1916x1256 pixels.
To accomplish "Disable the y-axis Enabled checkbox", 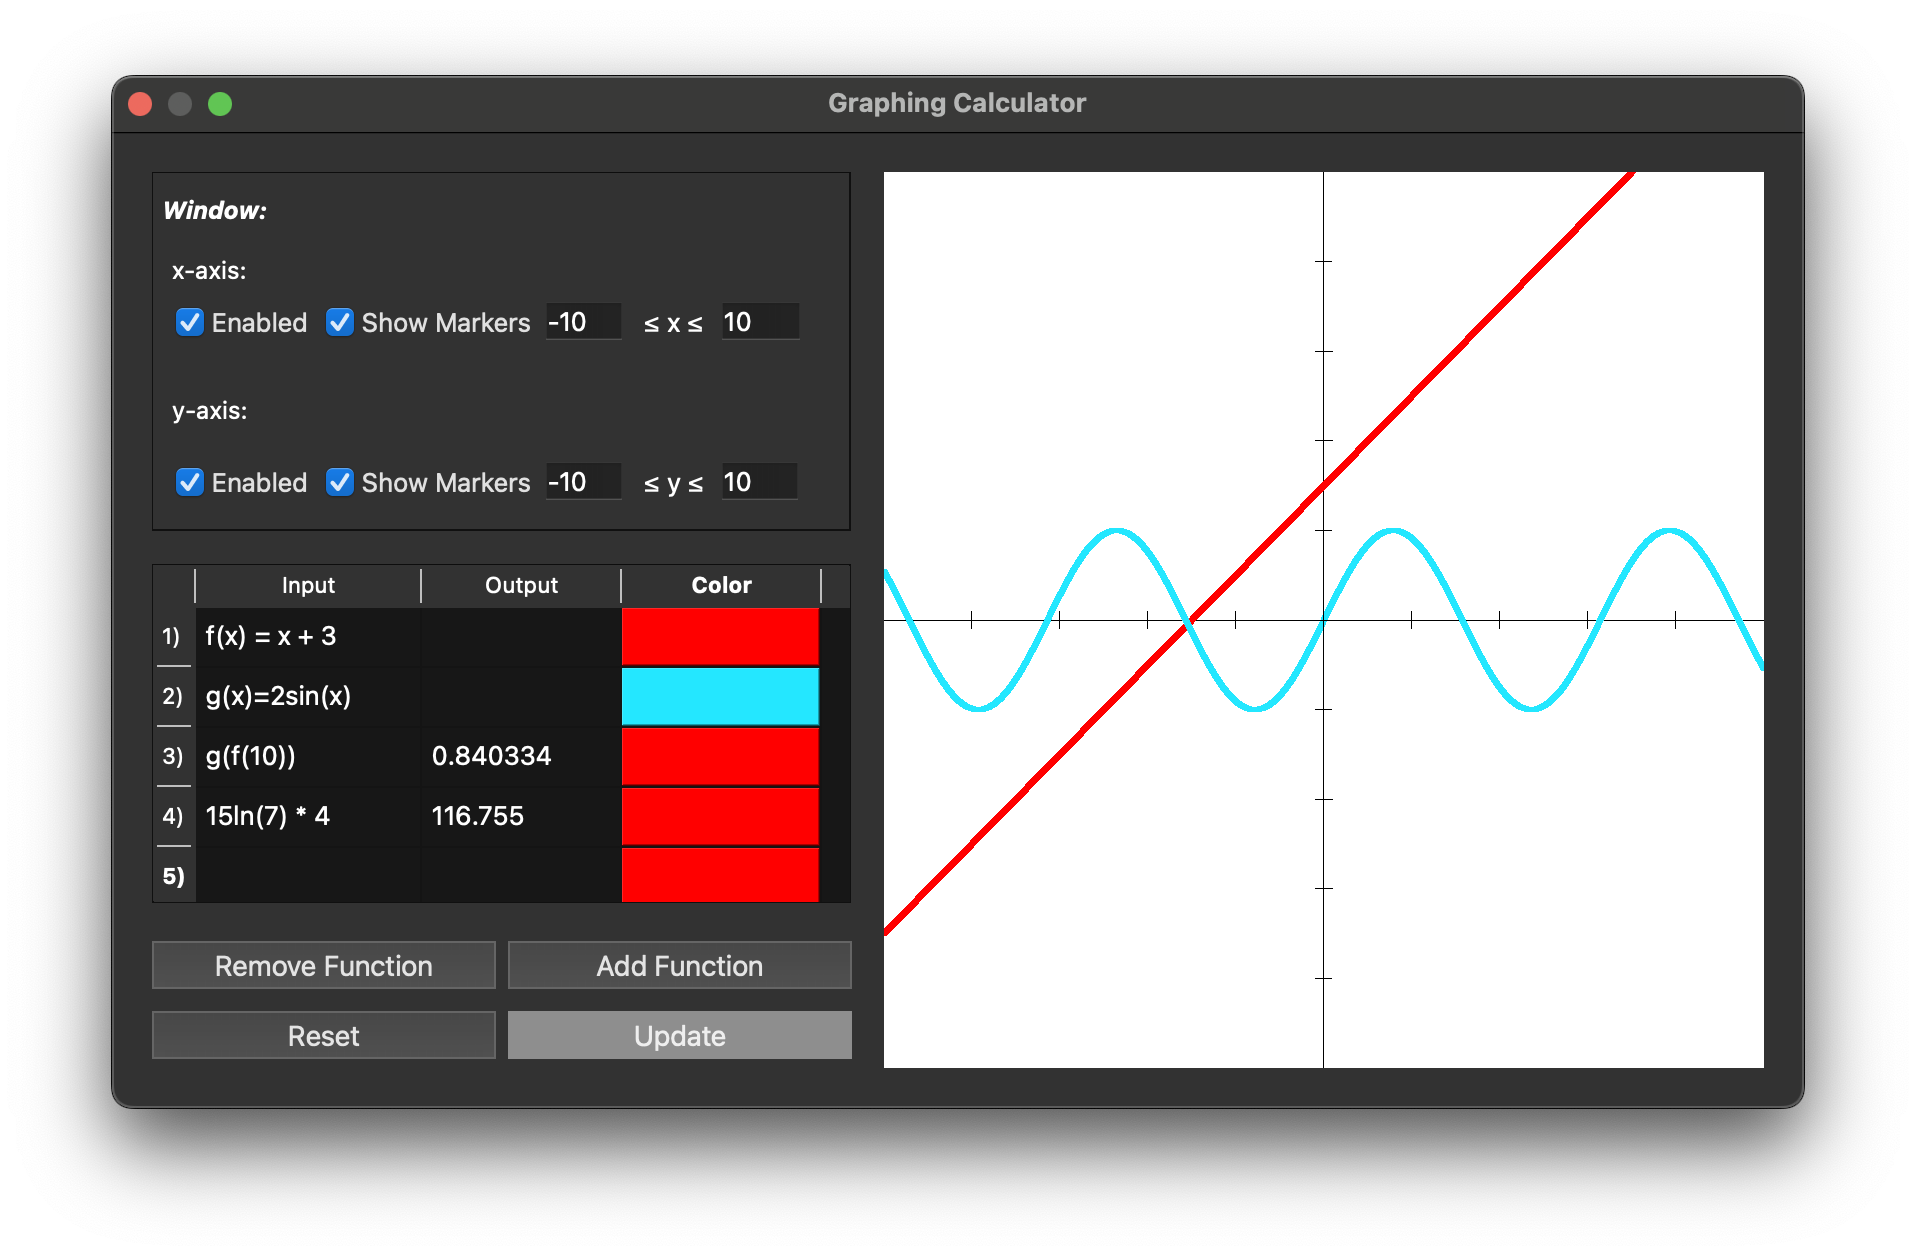I will pyautogui.click(x=190, y=482).
